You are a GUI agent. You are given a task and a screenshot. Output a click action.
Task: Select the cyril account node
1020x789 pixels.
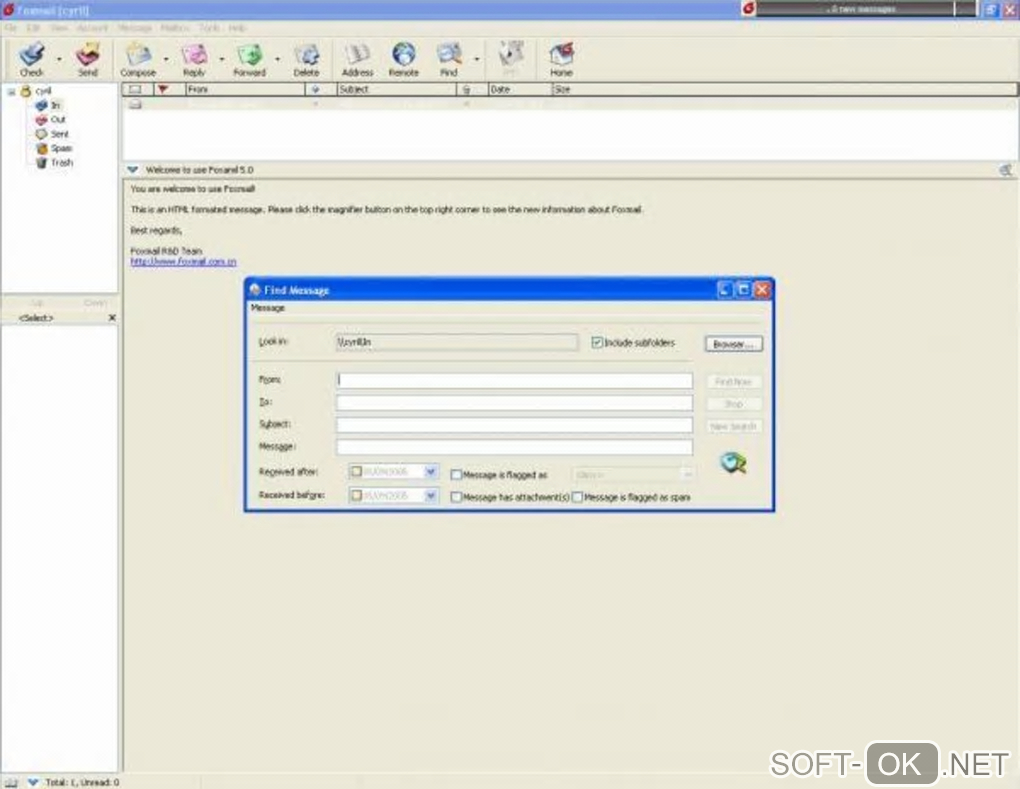(43, 91)
